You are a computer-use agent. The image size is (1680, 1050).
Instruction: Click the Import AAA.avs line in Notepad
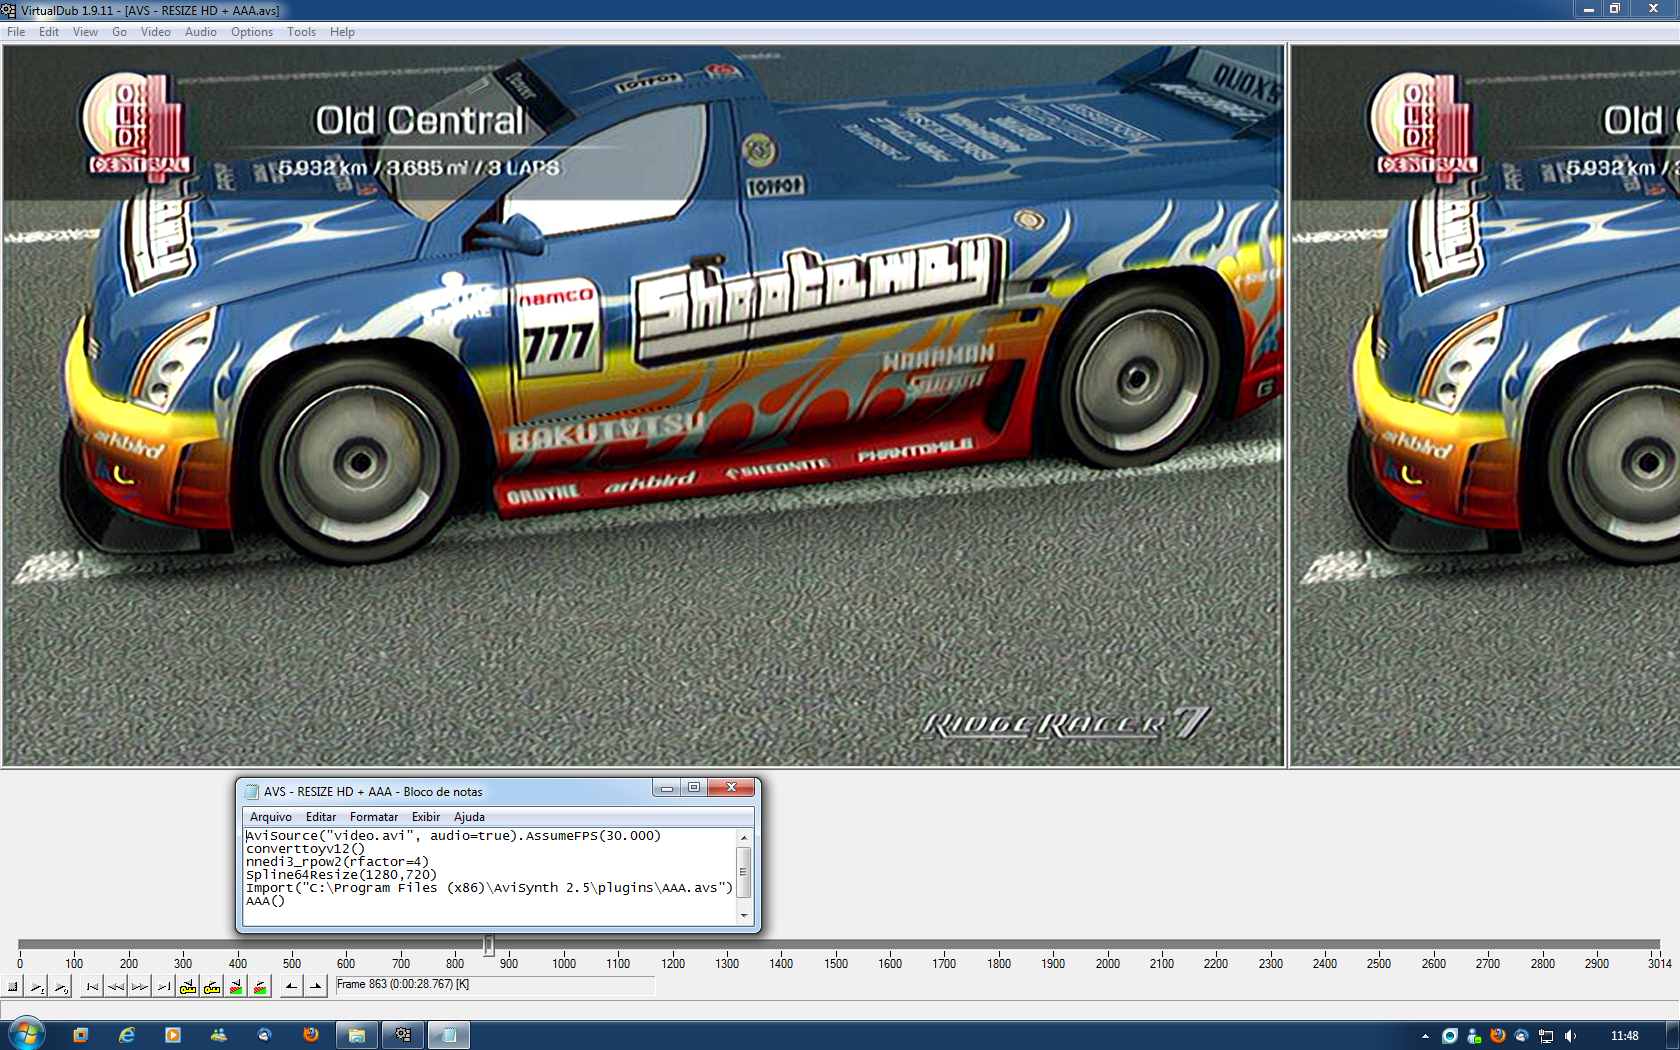(x=489, y=888)
